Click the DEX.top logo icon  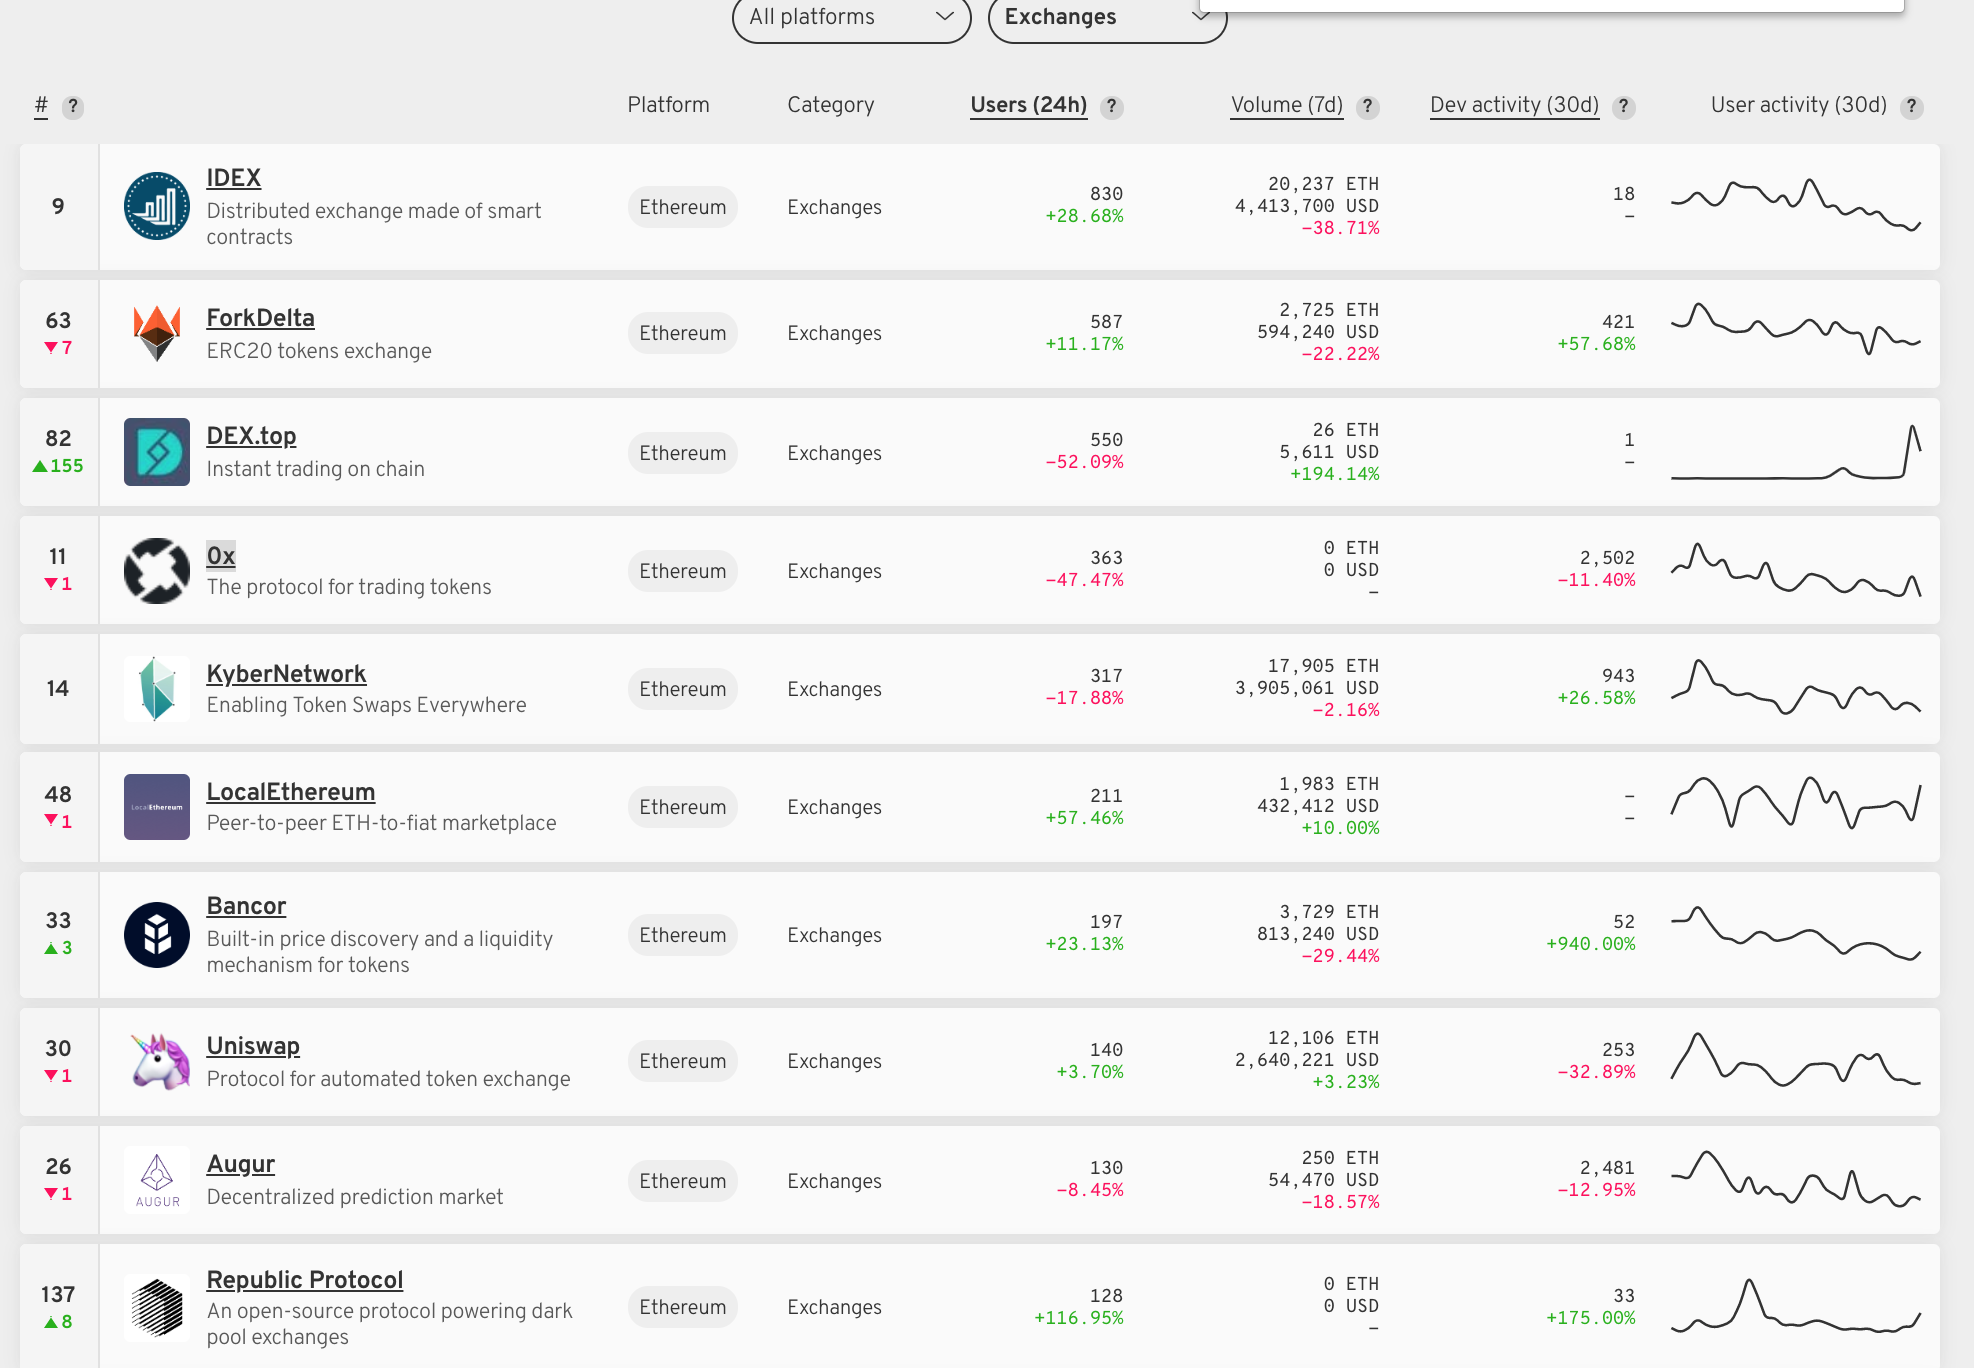(x=157, y=452)
